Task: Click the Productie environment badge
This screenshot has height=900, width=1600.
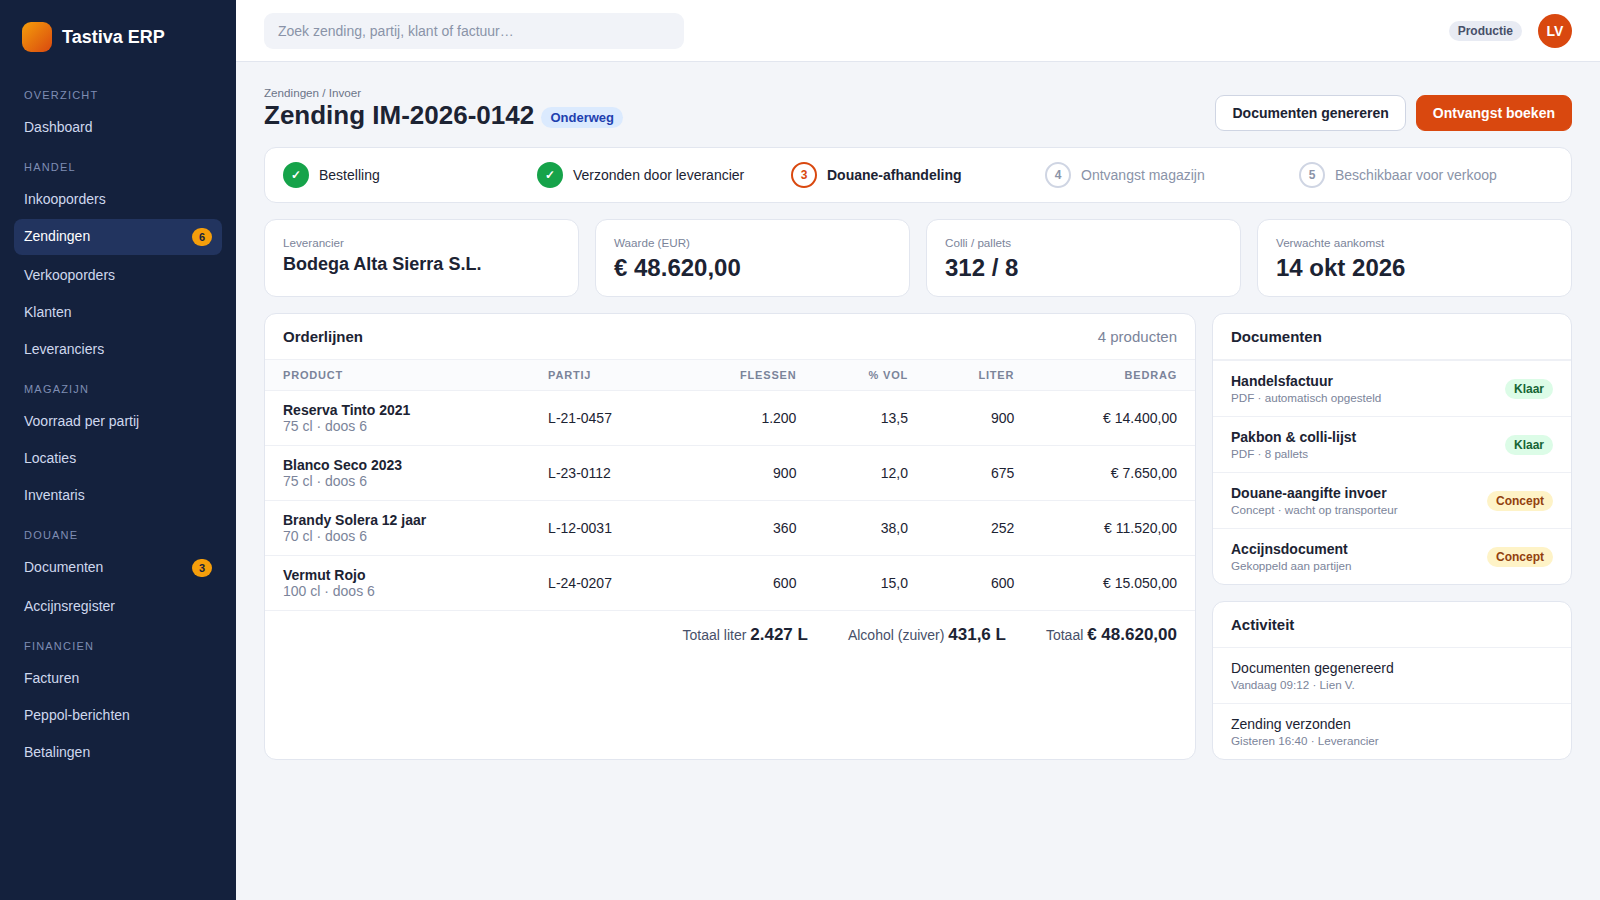Action: pyautogui.click(x=1485, y=31)
